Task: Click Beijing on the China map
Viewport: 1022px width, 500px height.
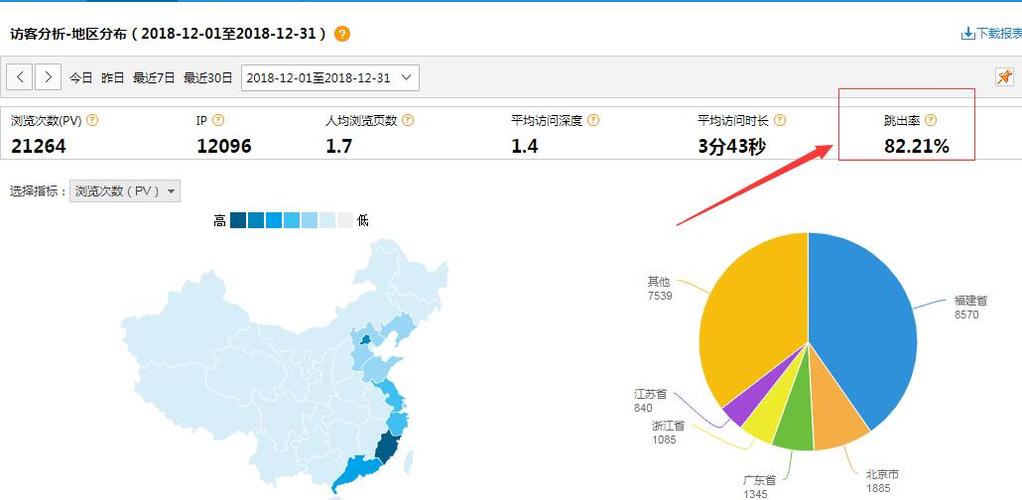Action: [366, 340]
